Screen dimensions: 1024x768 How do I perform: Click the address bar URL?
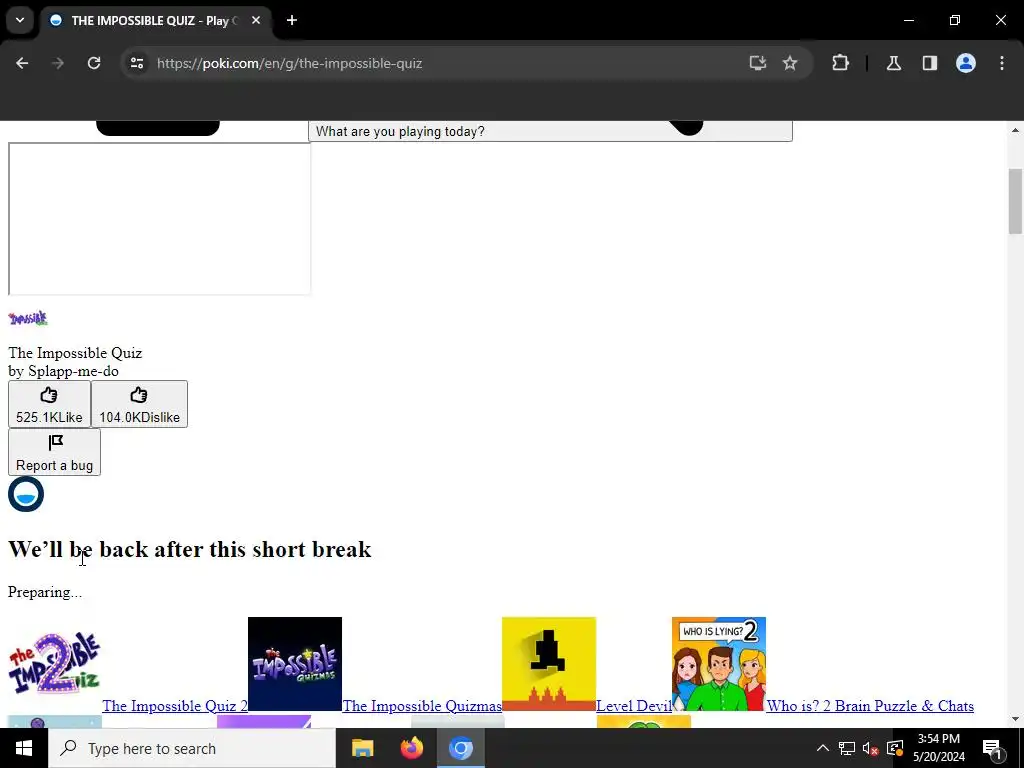point(289,63)
